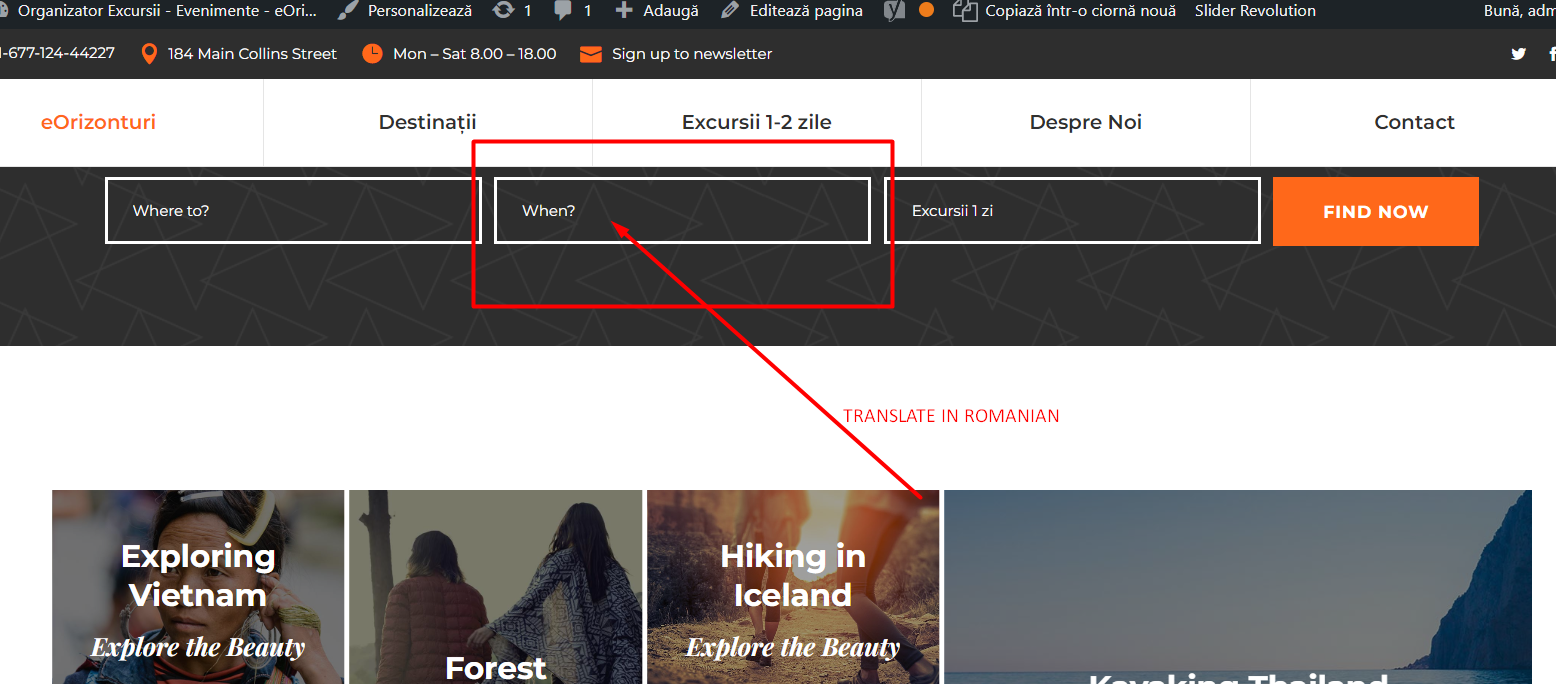Click the copy to draft icon
The image size is (1556, 684).
coord(964,11)
